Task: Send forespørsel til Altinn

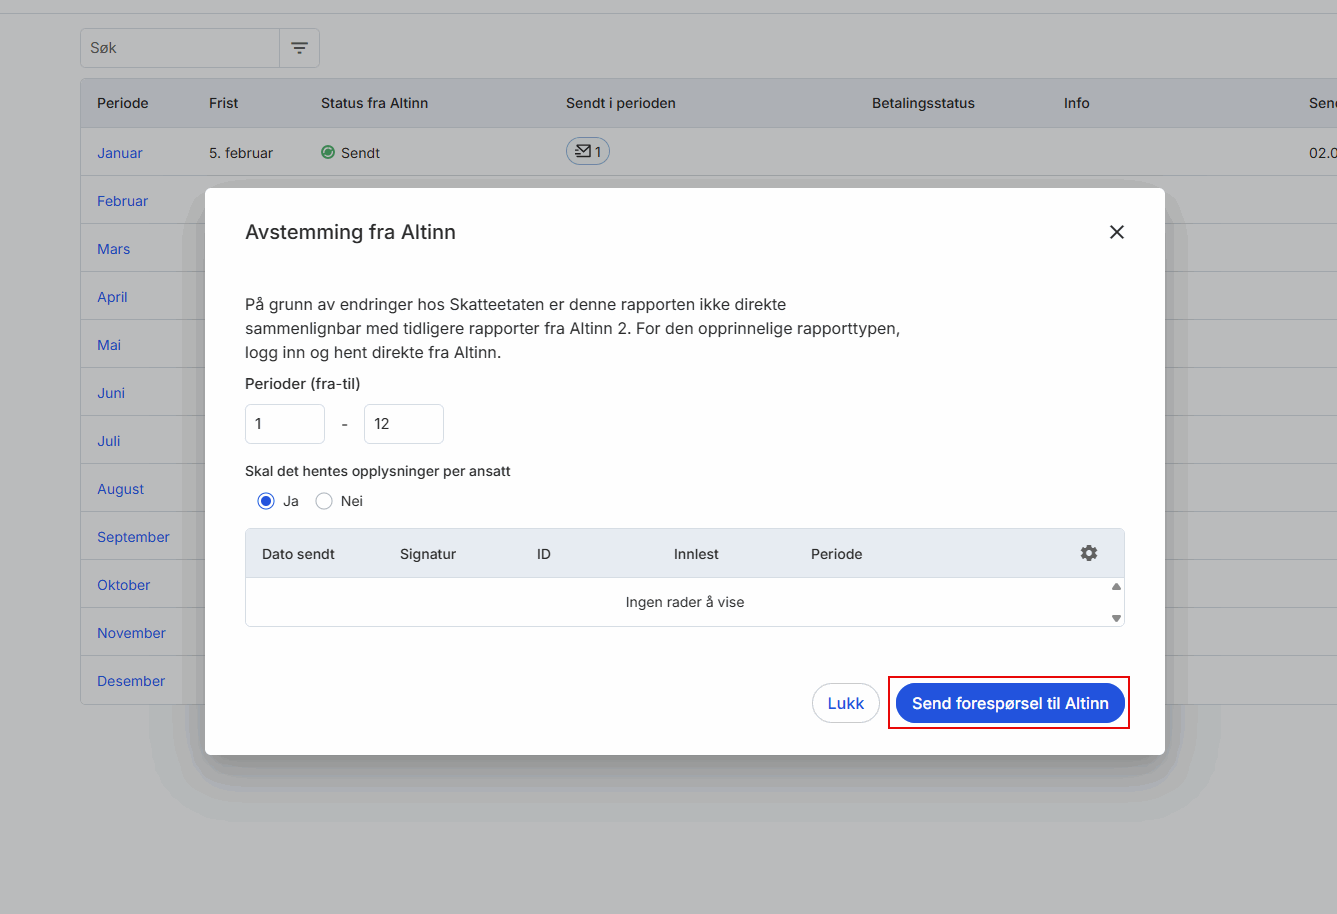Action: point(1010,703)
